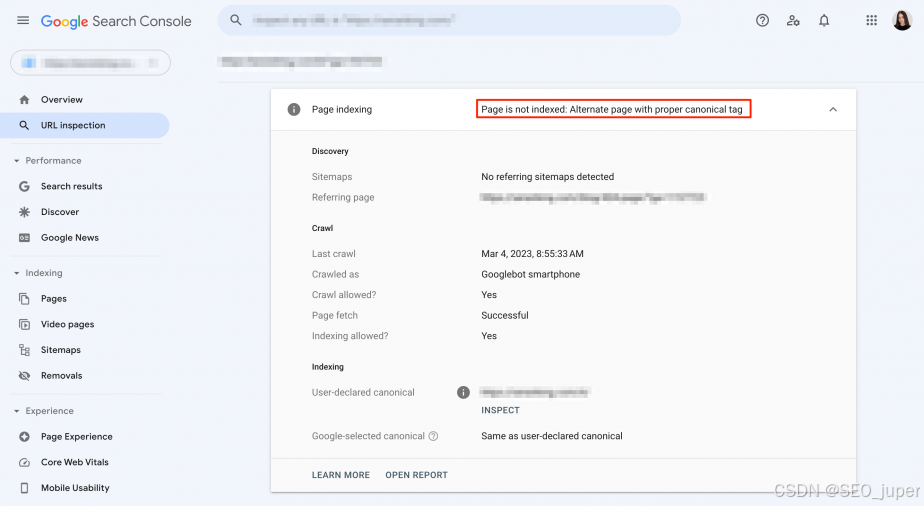The image size is (924, 506).
Task: Click the 'Yes' value for Crawl allowed
Action: [489, 295]
